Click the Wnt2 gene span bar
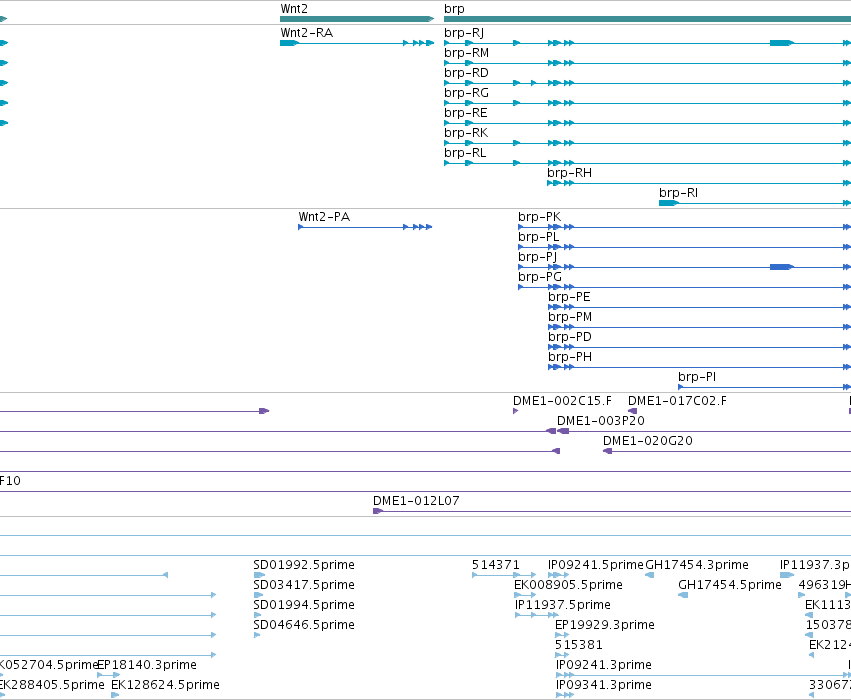This screenshot has height=700, width=851. point(357,19)
